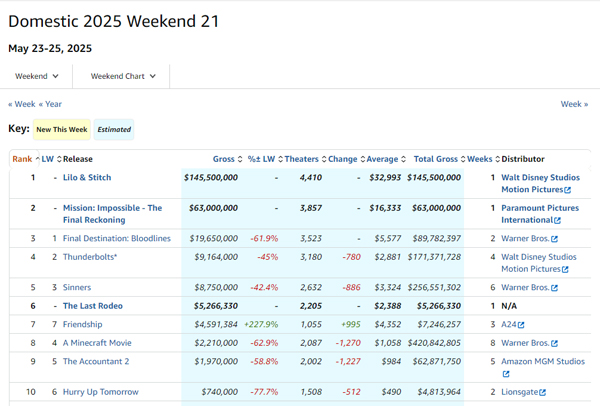Go to previous week link

point(22,104)
